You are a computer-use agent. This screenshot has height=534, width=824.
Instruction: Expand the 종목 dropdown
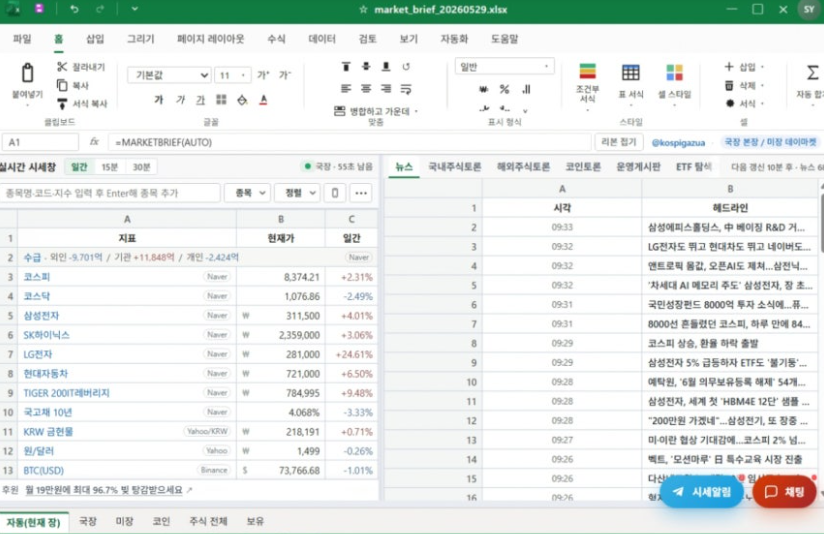248,193
